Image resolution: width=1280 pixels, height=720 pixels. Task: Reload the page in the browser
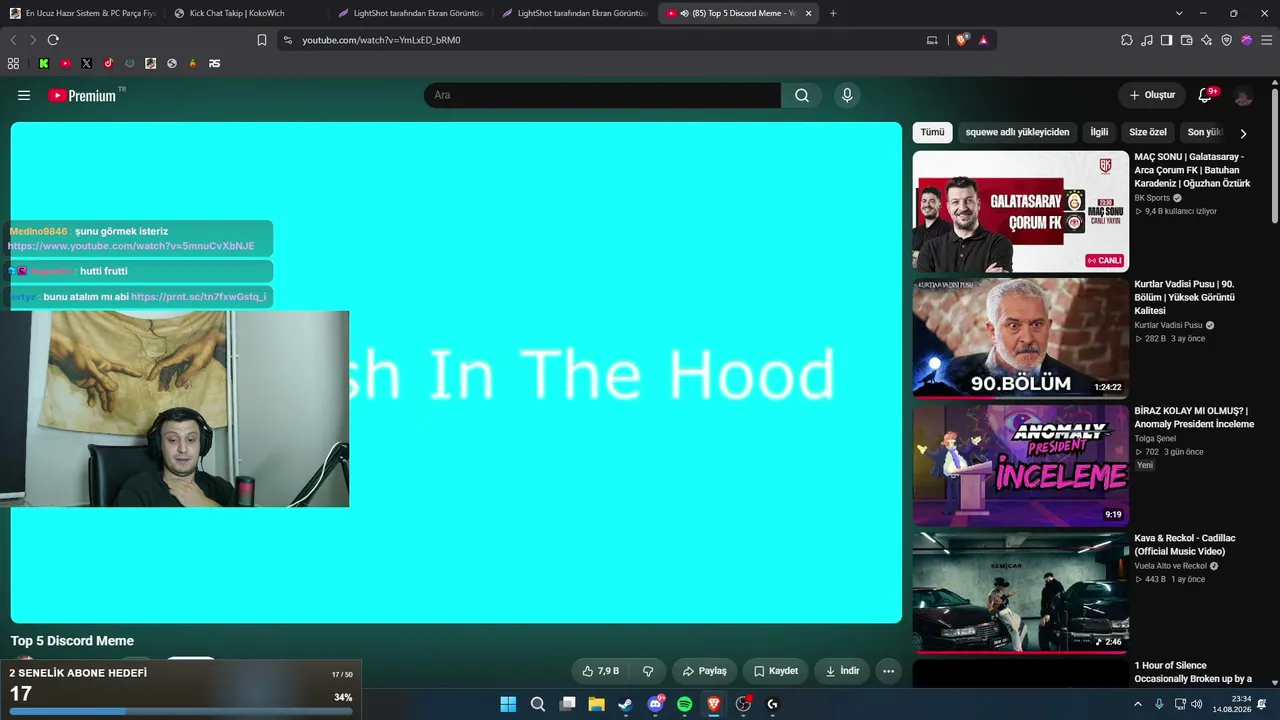53,40
